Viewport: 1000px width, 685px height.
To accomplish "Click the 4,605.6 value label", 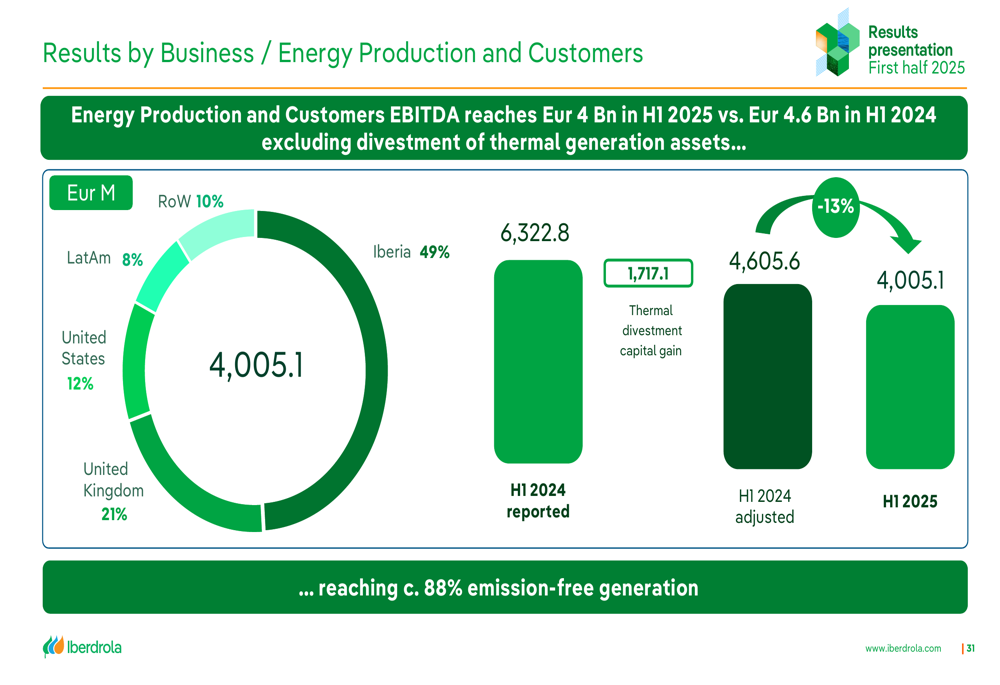I will 764,261.
